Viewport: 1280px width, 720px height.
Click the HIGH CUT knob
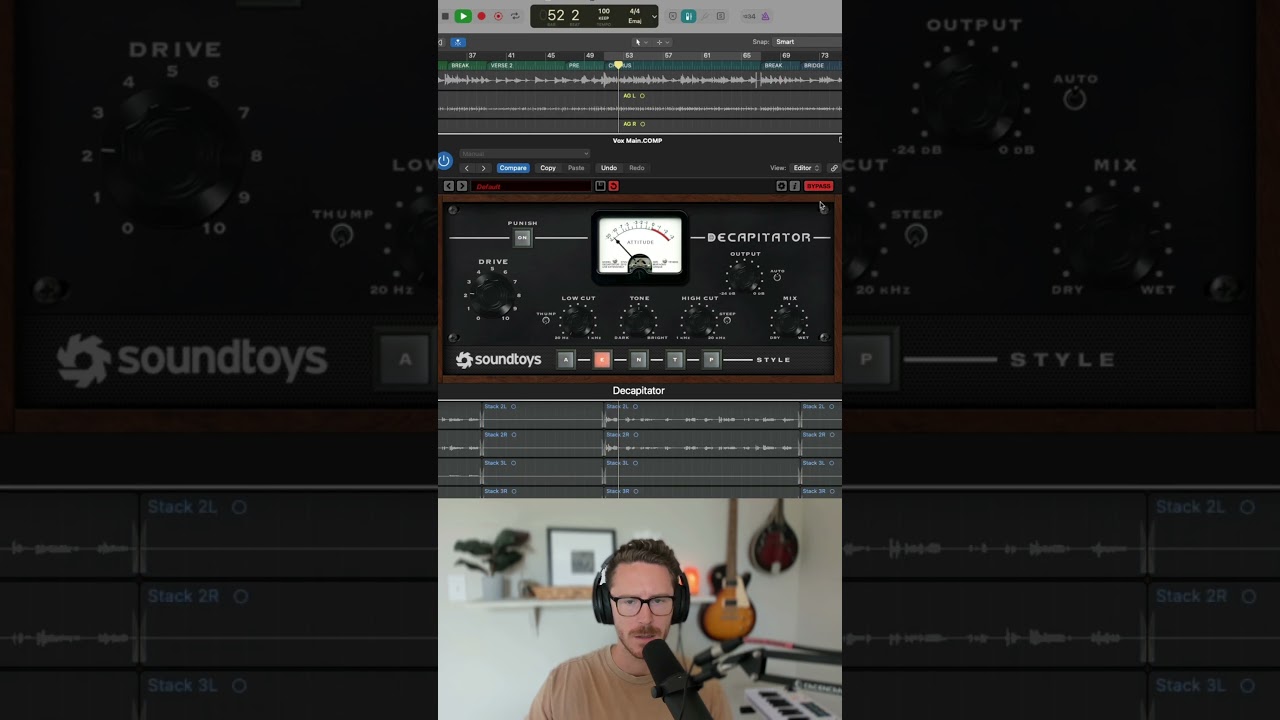pos(699,320)
